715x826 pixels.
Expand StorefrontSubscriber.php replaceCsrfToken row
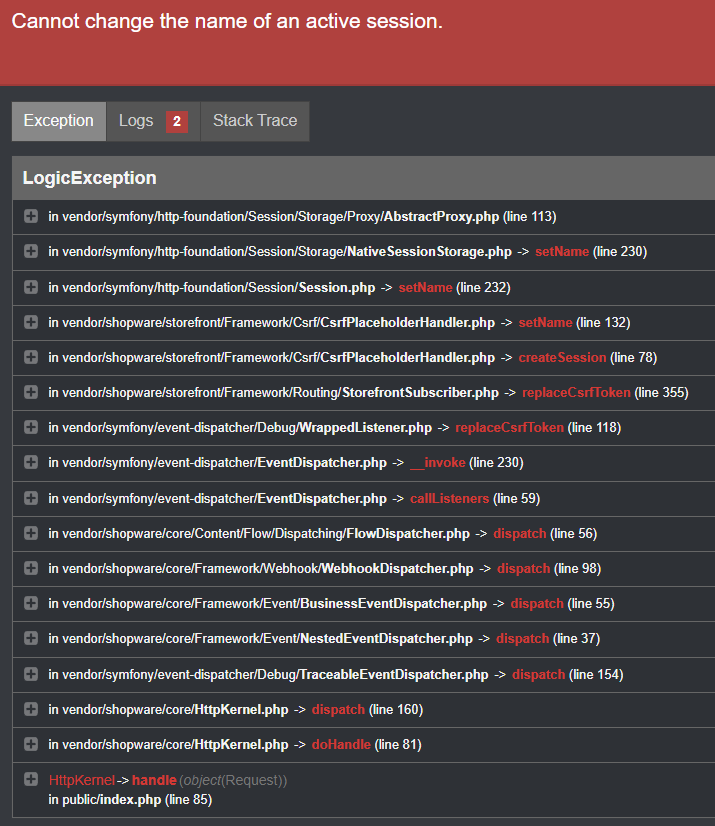(x=31, y=392)
